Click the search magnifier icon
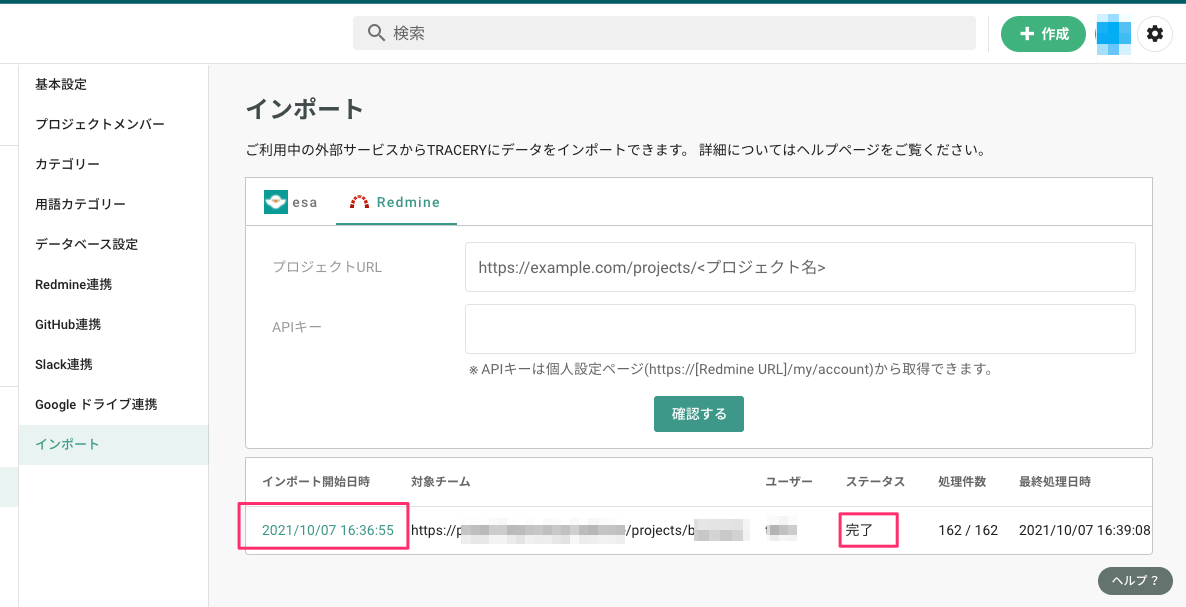This screenshot has height=607, width=1186. (x=375, y=33)
